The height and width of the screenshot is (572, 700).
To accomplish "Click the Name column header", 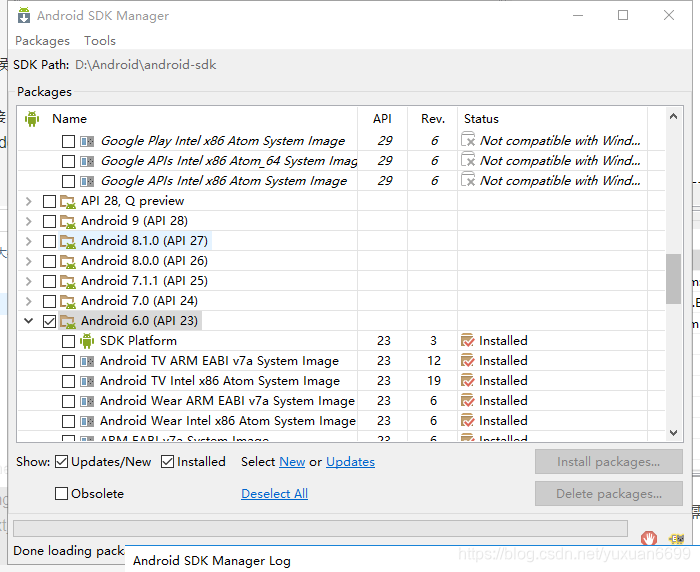I will [x=69, y=119].
